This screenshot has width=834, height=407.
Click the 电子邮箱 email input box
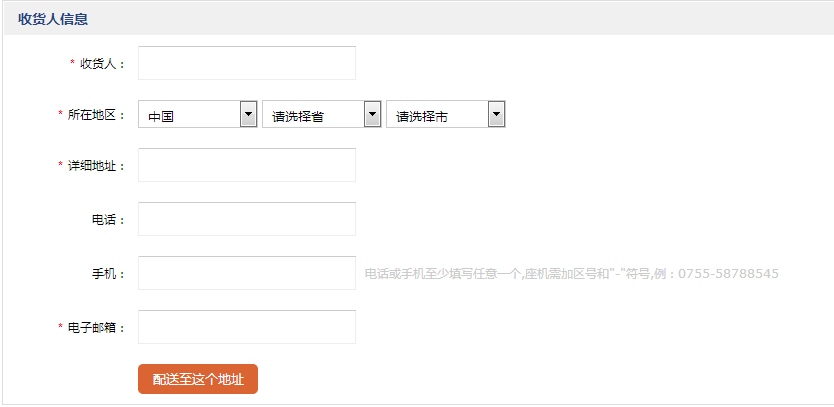[x=246, y=327]
